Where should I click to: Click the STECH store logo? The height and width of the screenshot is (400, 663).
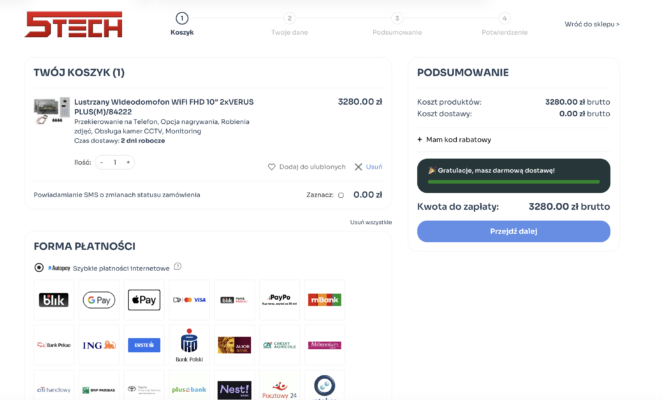(74, 25)
